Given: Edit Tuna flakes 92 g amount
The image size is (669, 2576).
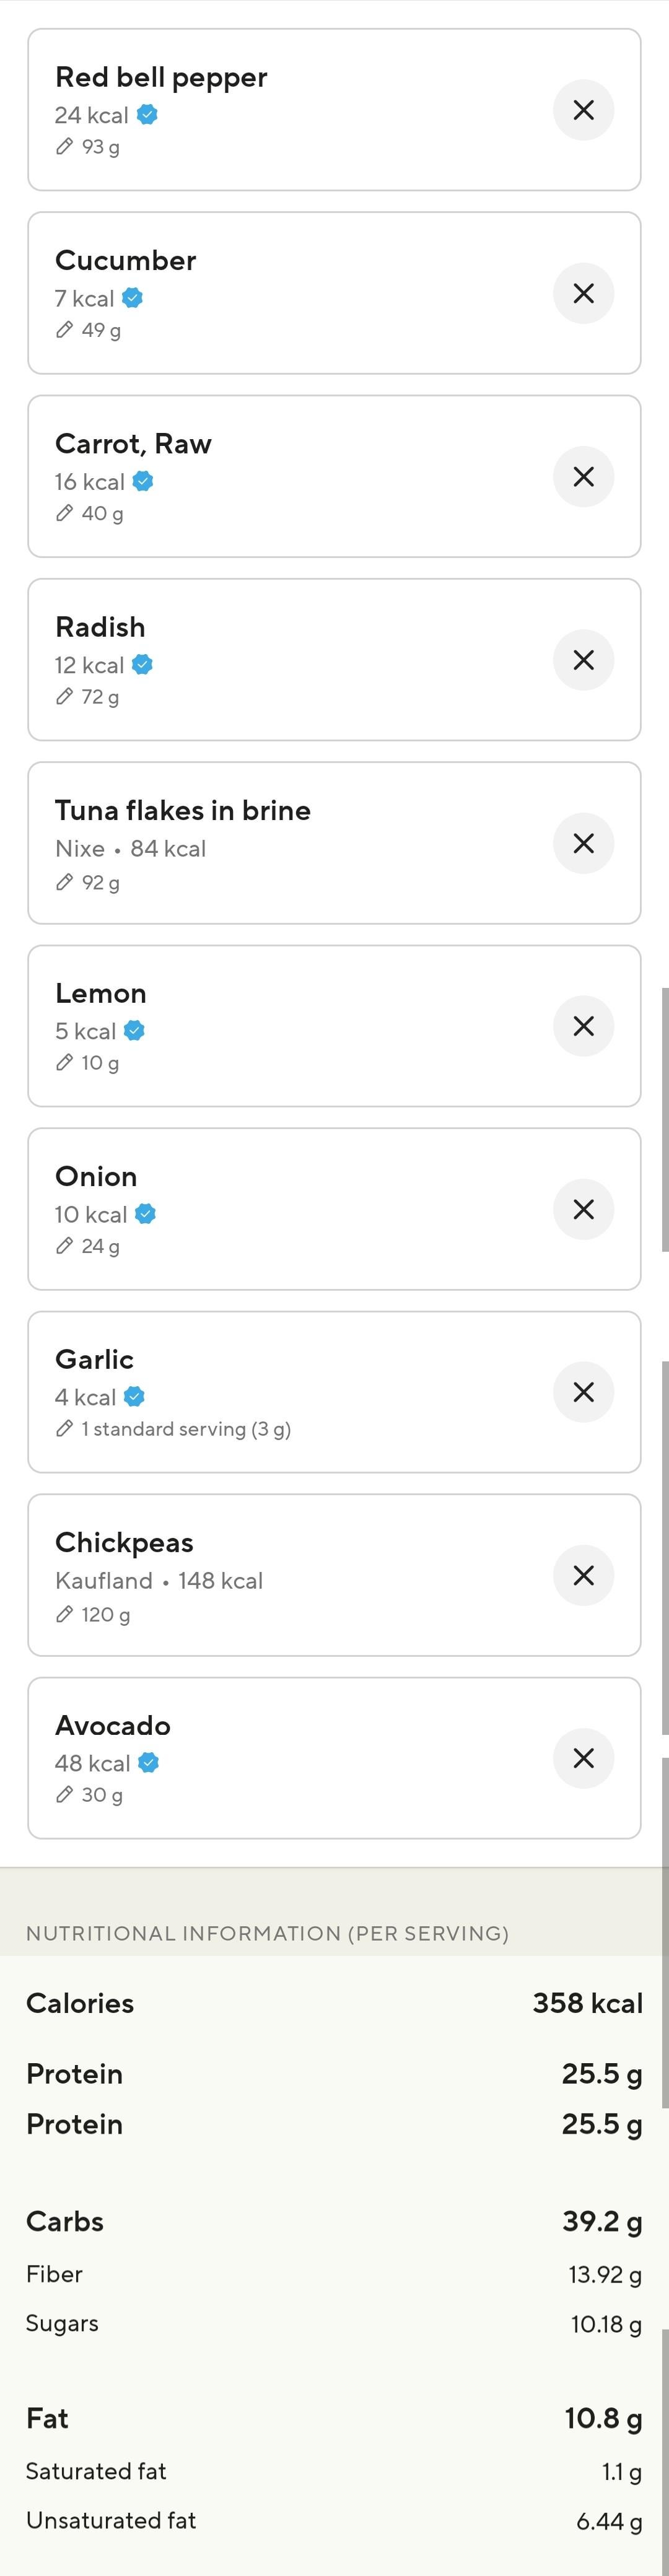Looking at the screenshot, I should (x=65, y=882).
